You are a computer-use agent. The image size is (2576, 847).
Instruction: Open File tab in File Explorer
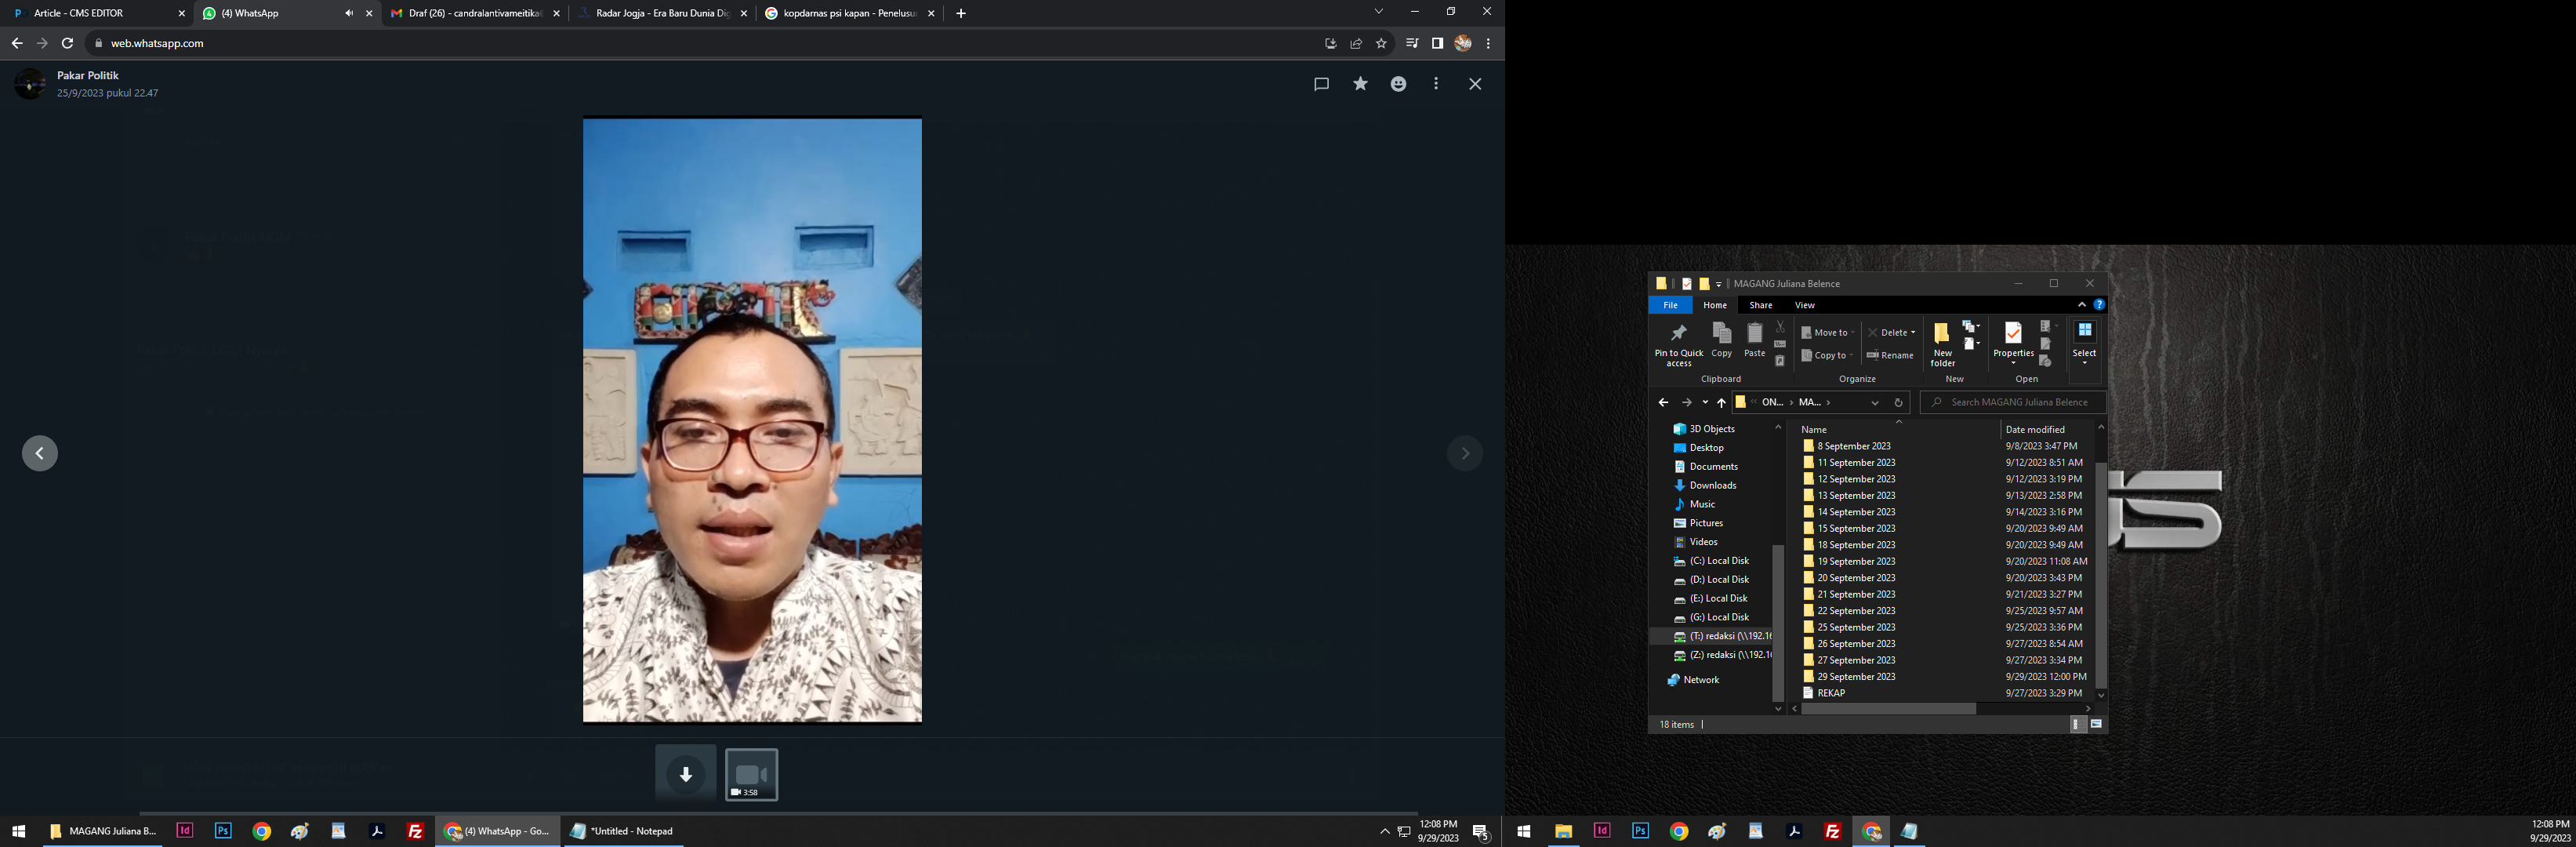[1670, 305]
